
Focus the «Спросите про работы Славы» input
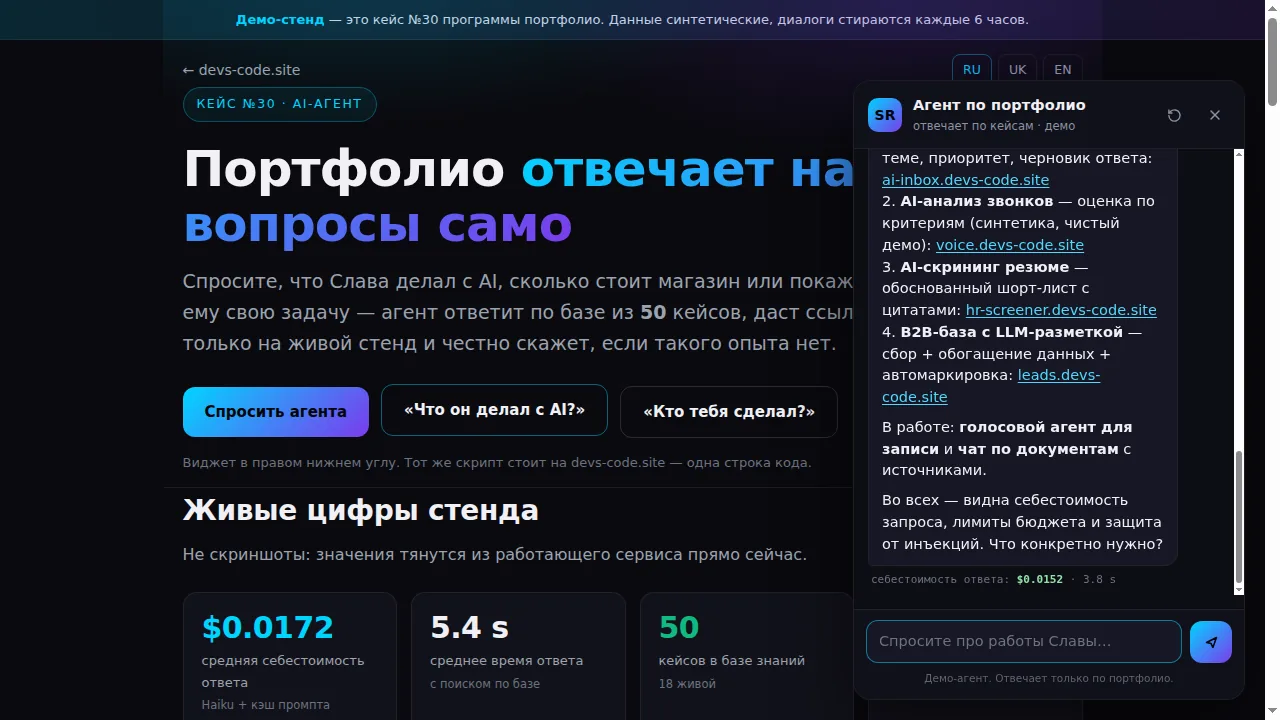(1024, 642)
